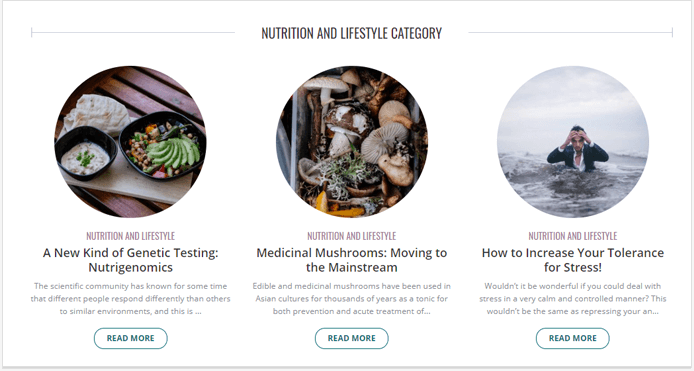Open 'A New Kind of Genetic Testing: Nutrigenomics' title
694x371 pixels.
pyautogui.click(x=131, y=260)
